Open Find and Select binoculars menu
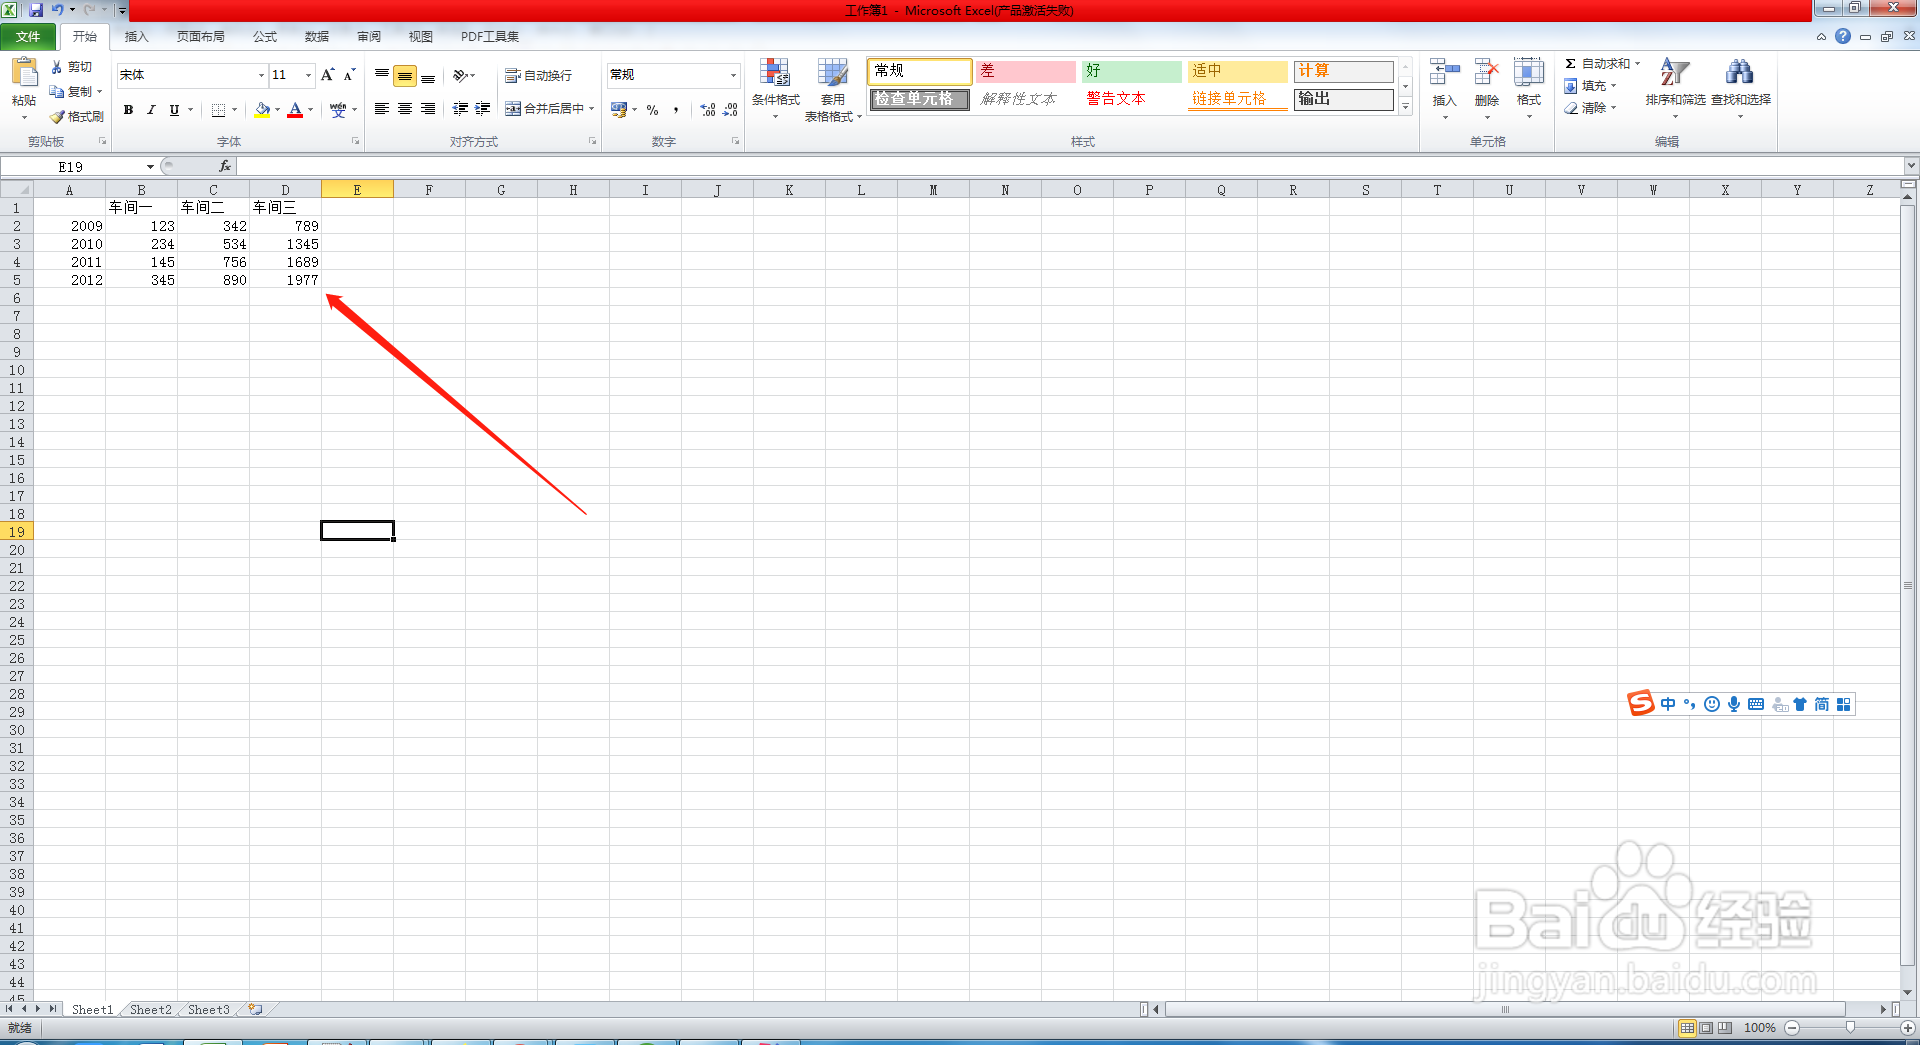This screenshot has width=1920, height=1045. coord(1741,89)
